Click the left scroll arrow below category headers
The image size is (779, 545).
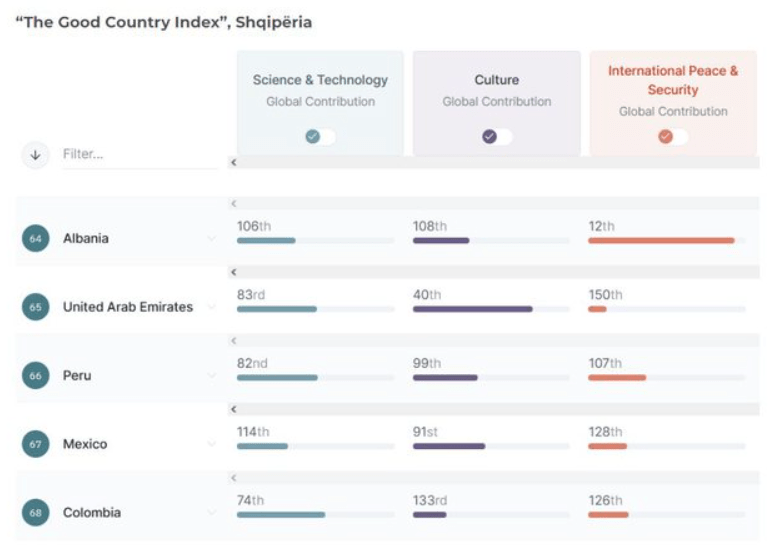pos(233,162)
